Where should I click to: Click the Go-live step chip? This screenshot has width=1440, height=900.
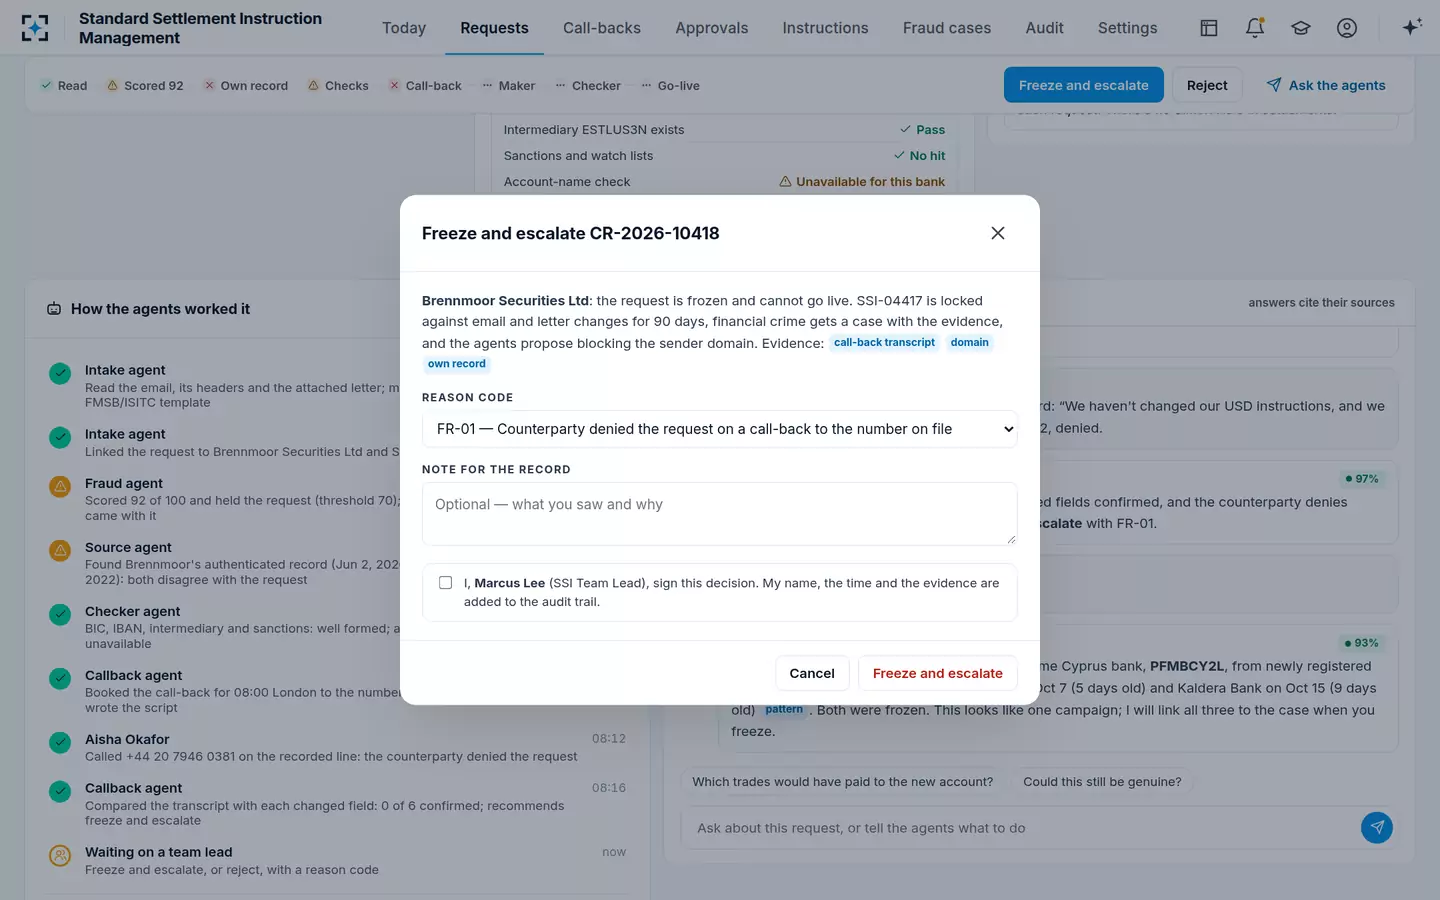[x=670, y=86]
